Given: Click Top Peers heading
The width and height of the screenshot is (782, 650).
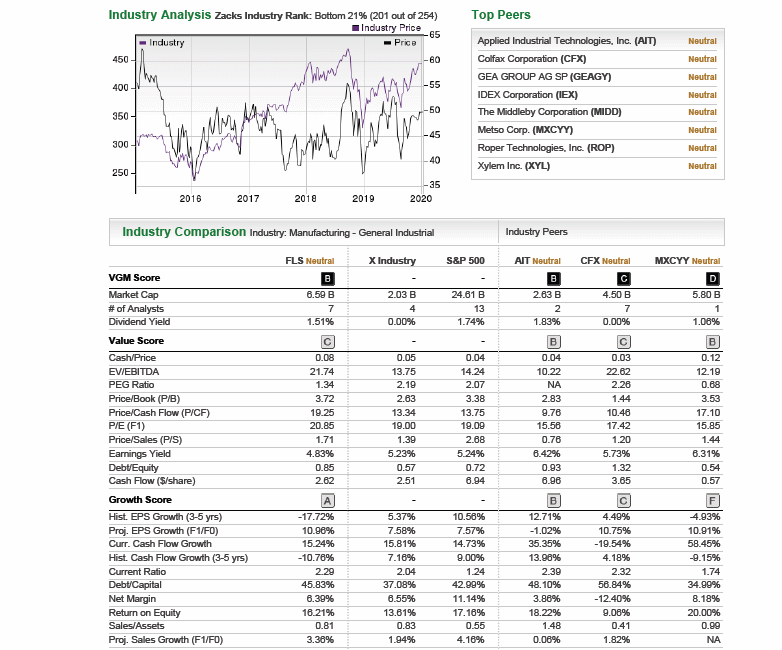Looking at the screenshot, I should point(501,15).
